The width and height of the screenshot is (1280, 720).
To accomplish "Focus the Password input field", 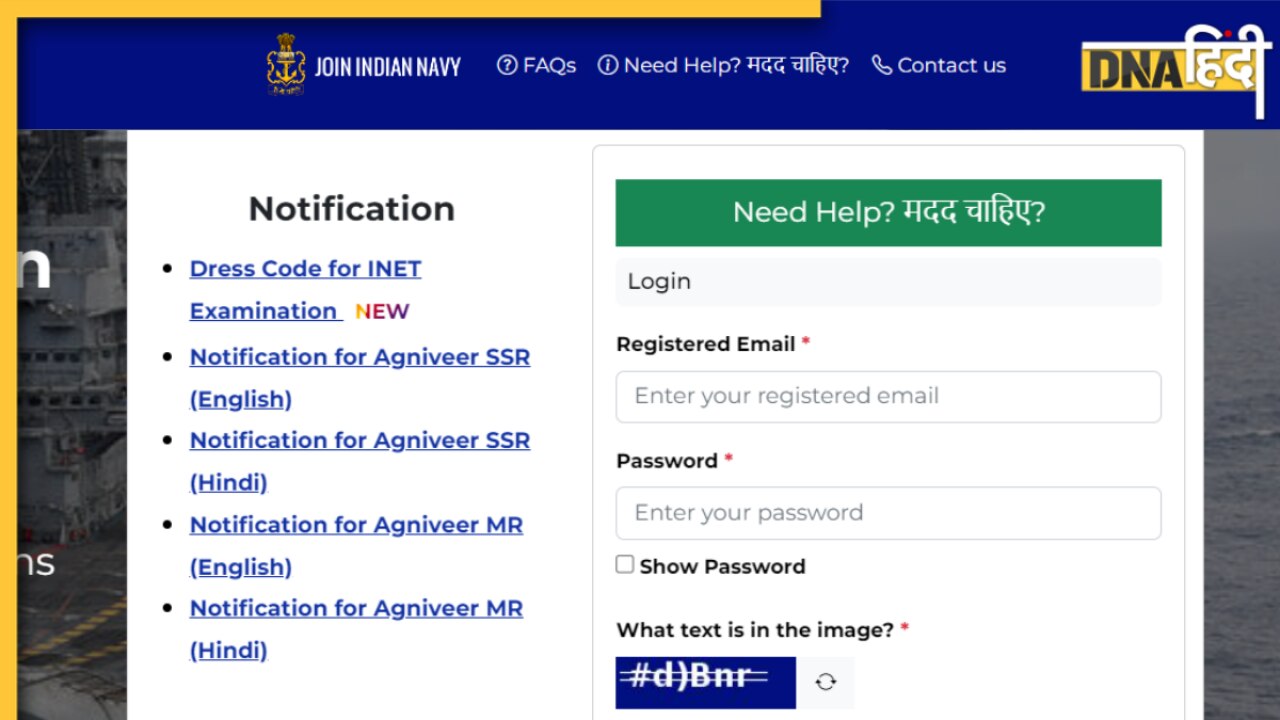I will [888, 513].
